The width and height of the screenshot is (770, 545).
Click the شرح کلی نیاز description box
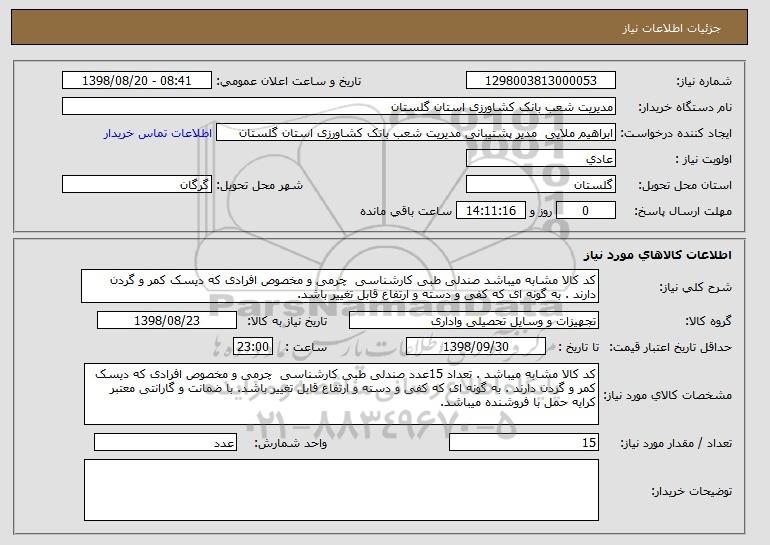(340, 286)
